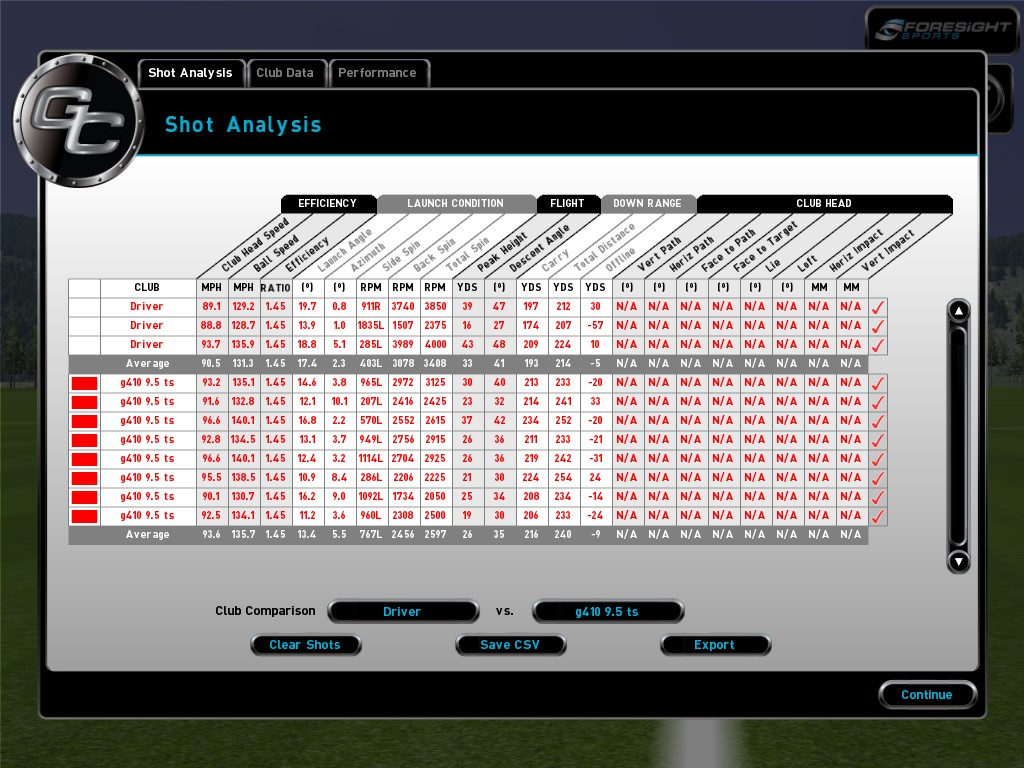This screenshot has height=768, width=1024.
Task: Click the Descent Angle column label
Action: point(539,248)
